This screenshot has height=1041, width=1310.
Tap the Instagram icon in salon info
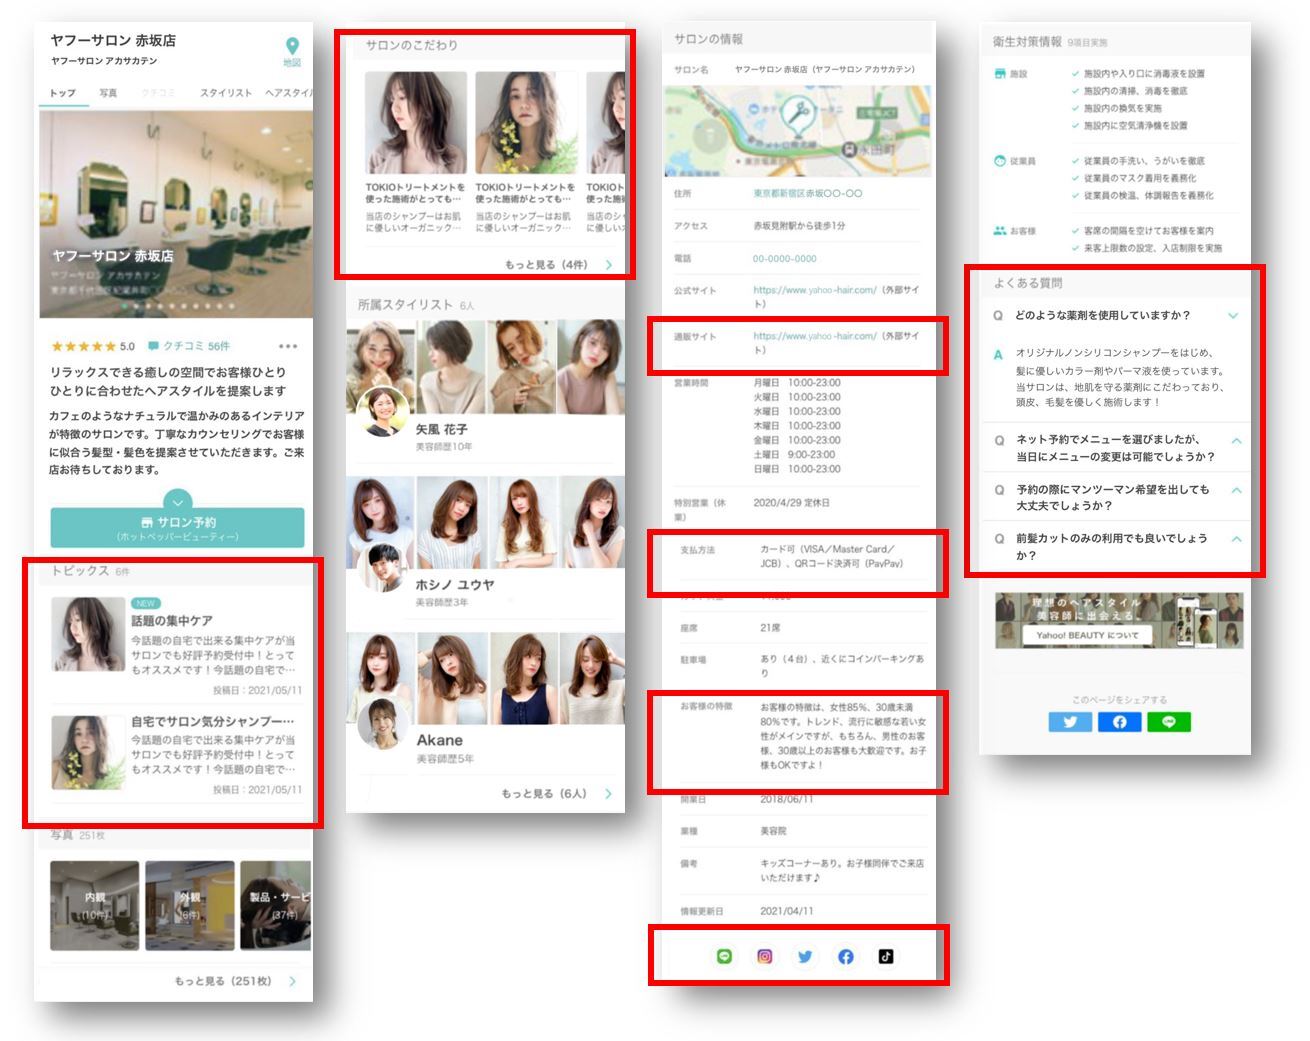765,956
